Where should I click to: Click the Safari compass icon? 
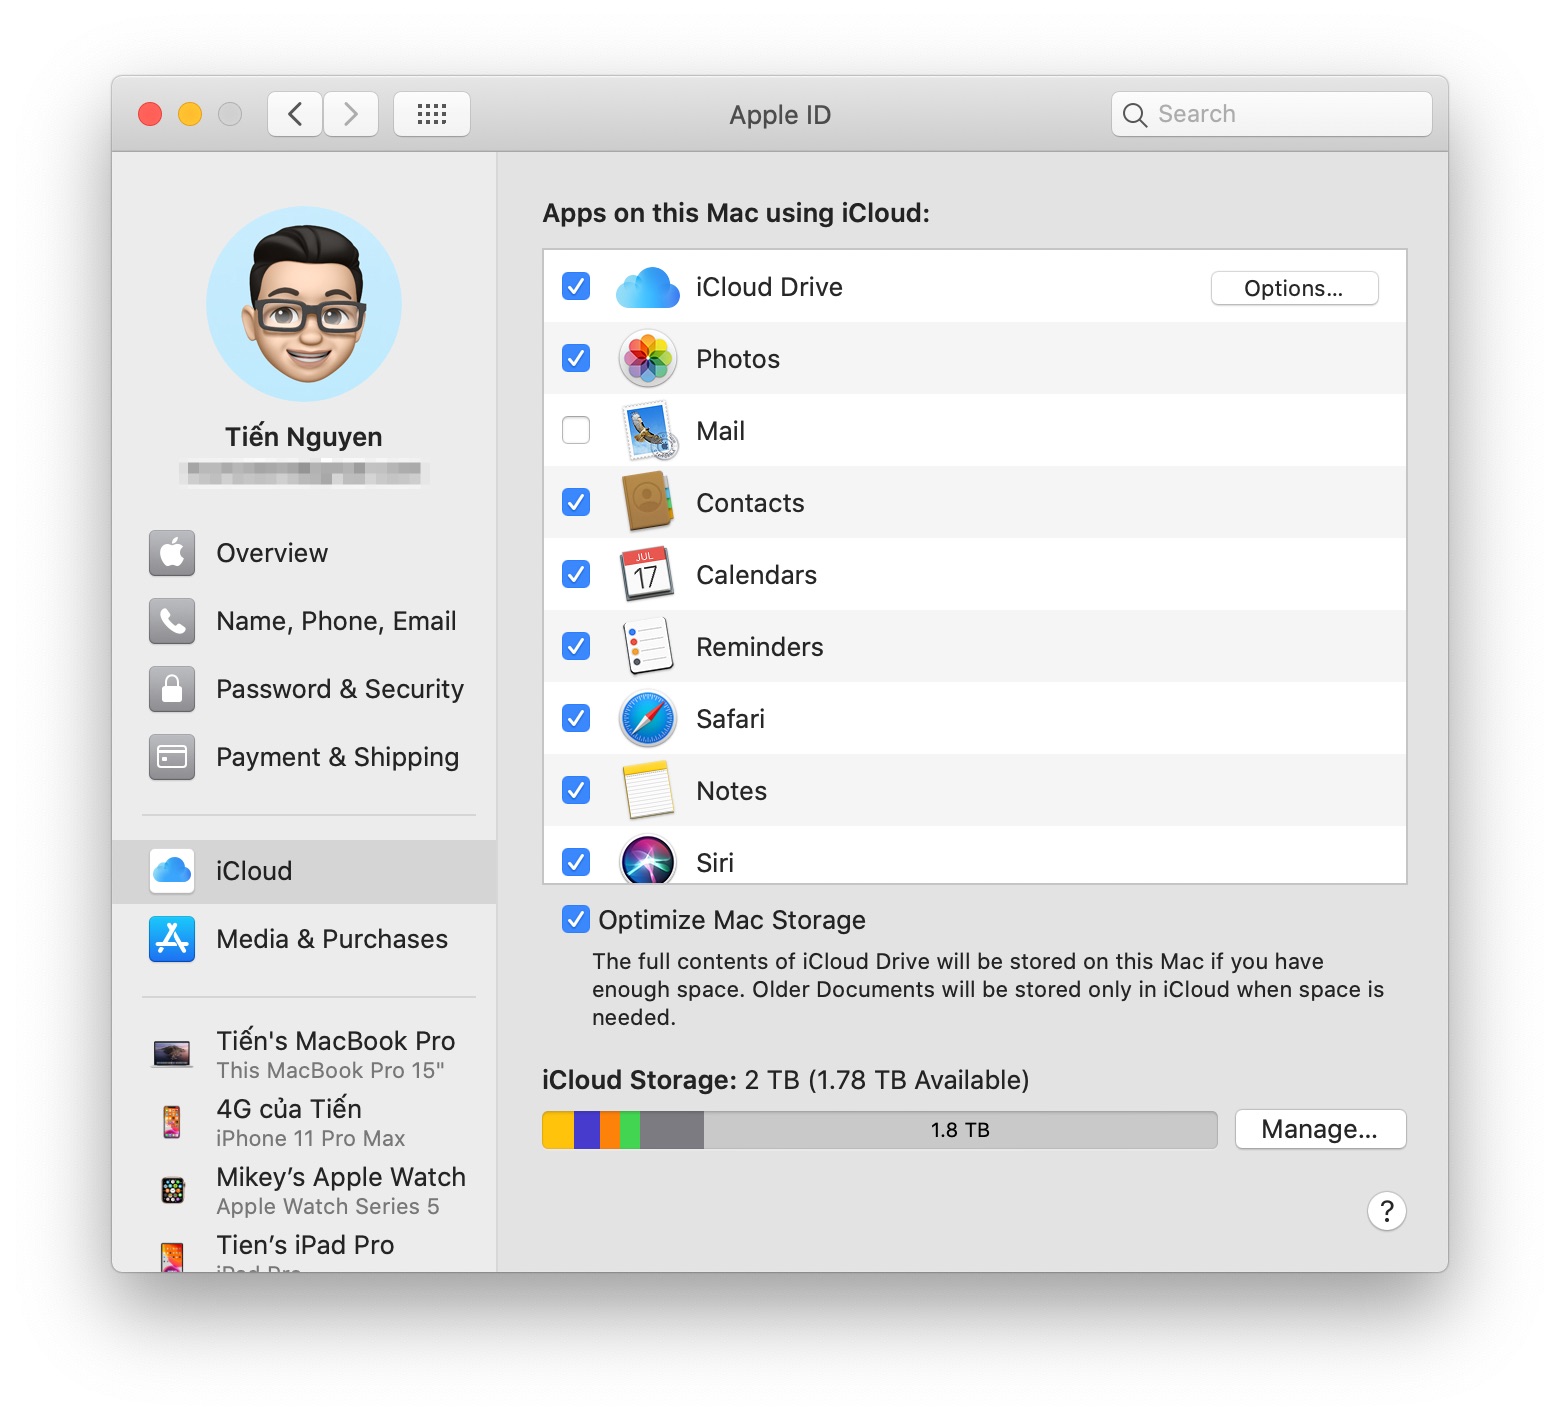pyautogui.click(x=648, y=719)
